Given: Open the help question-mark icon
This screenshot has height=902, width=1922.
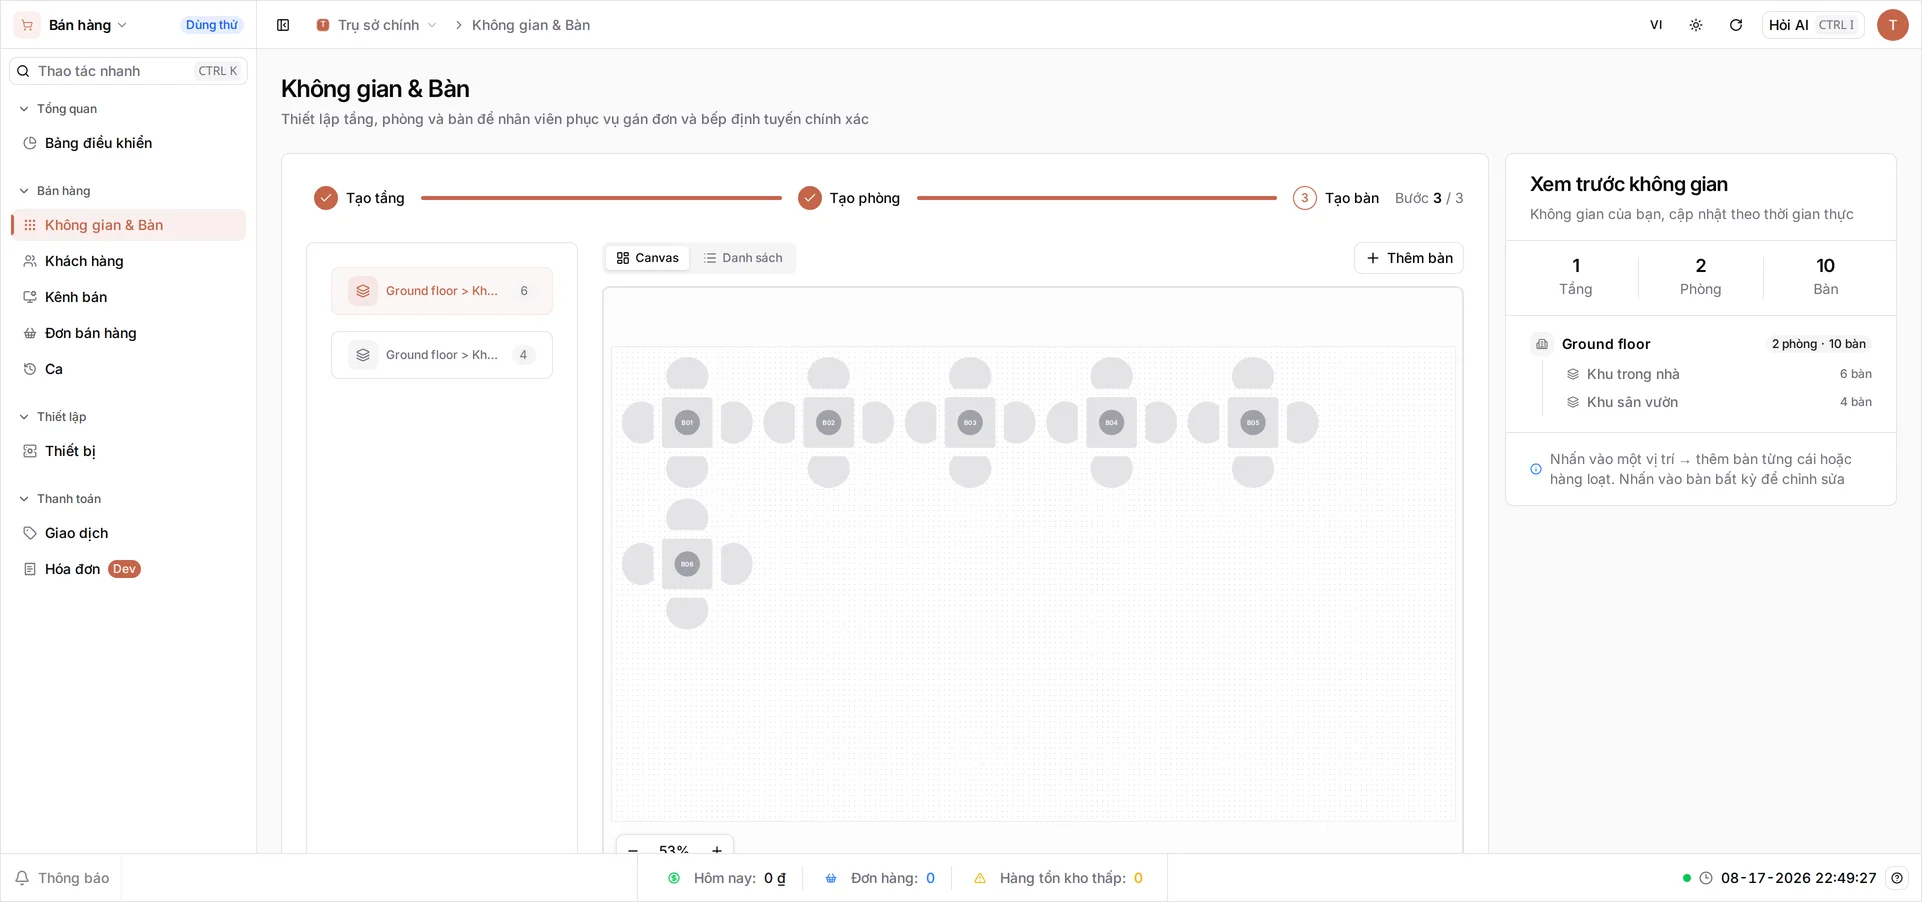Looking at the screenshot, I should 1897,878.
